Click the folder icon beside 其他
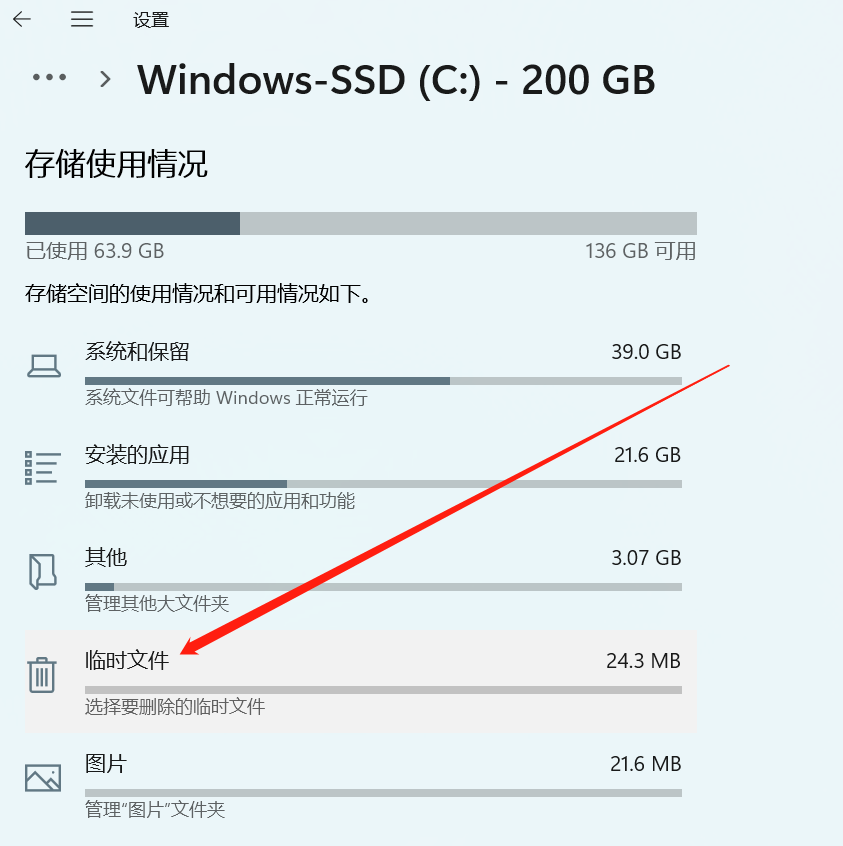The height and width of the screenshot is (846, 843). point(43,571)
